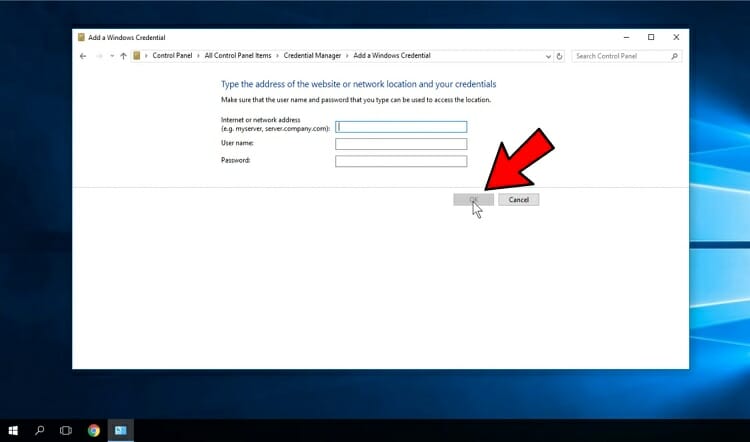Navigate to Credential Manager breadcrumb

click(x=310, y=56)
